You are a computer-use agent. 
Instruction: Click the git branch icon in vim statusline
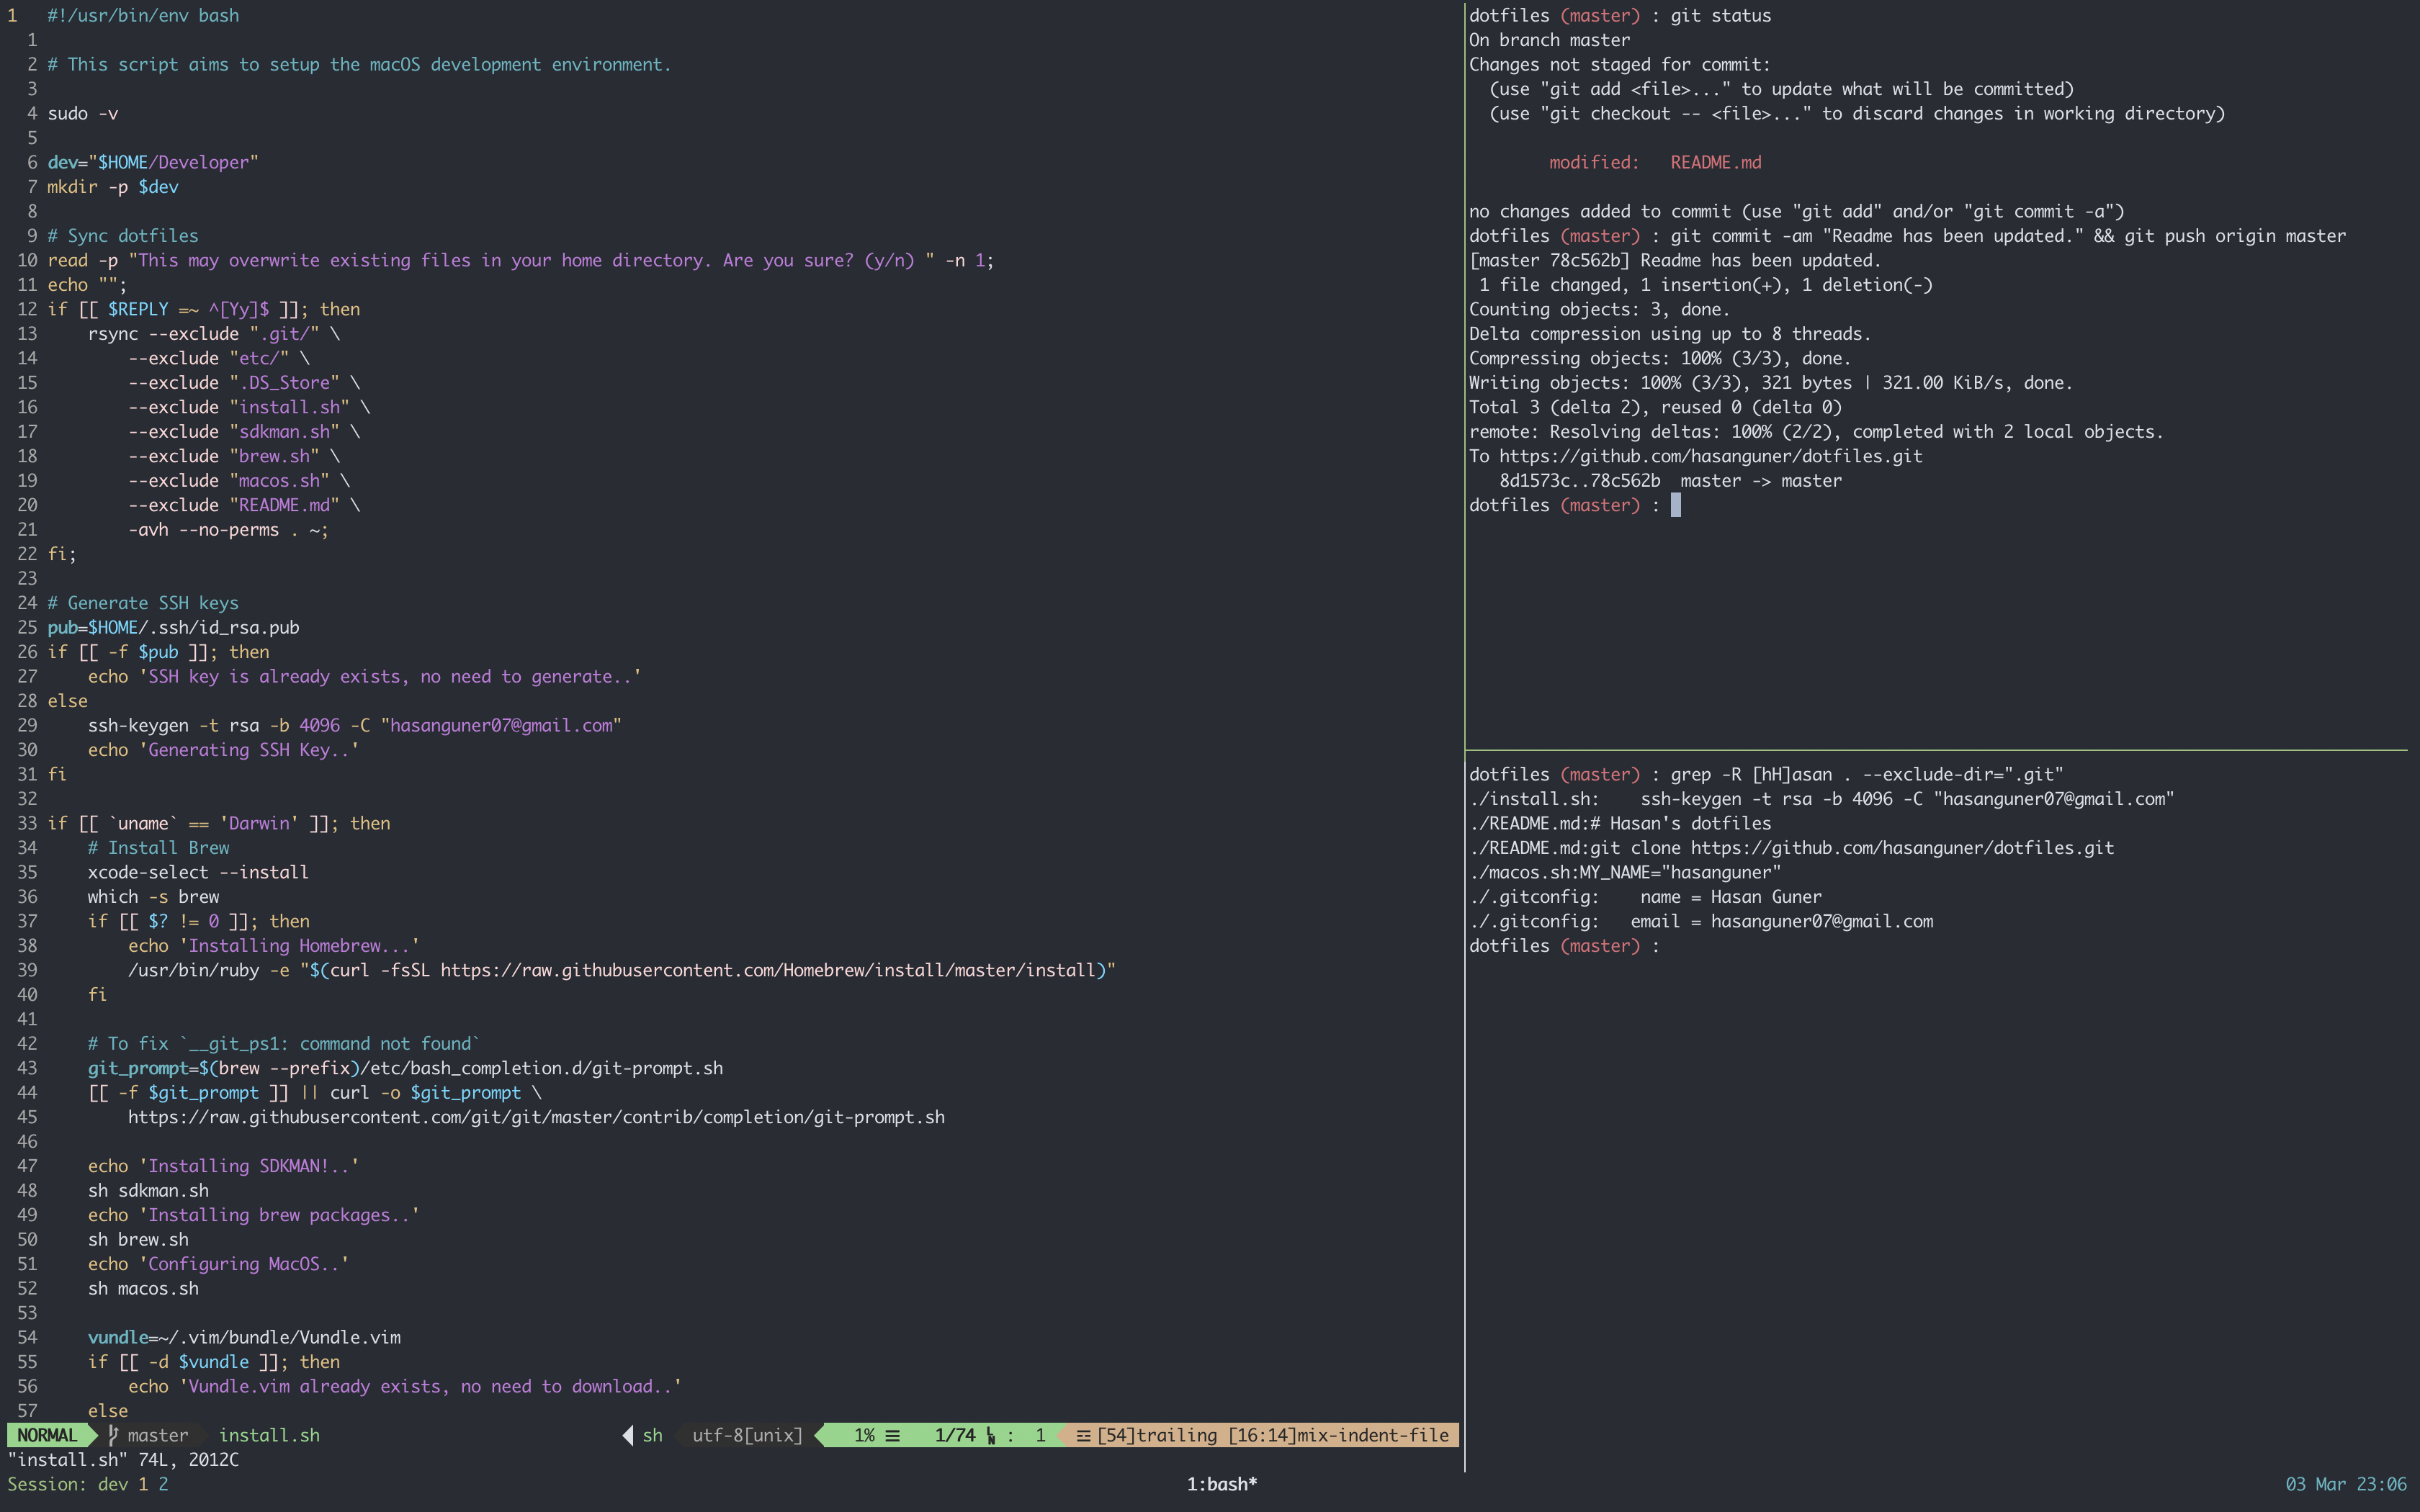[x=113, y=1435]
